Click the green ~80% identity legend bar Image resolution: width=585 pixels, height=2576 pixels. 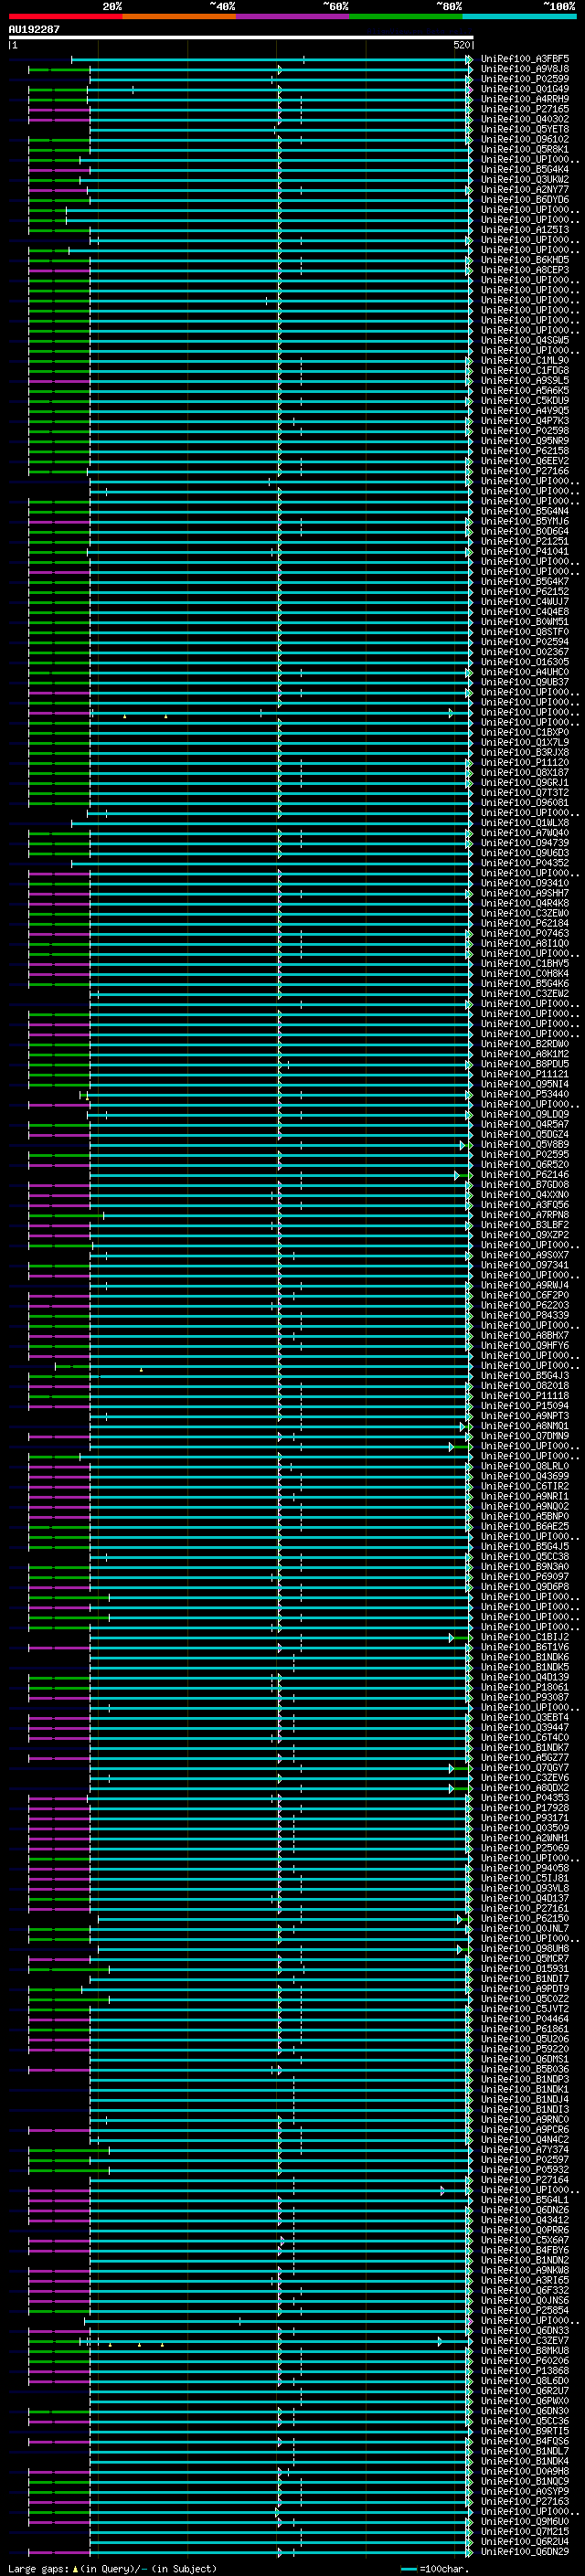(x=406, y=16)
